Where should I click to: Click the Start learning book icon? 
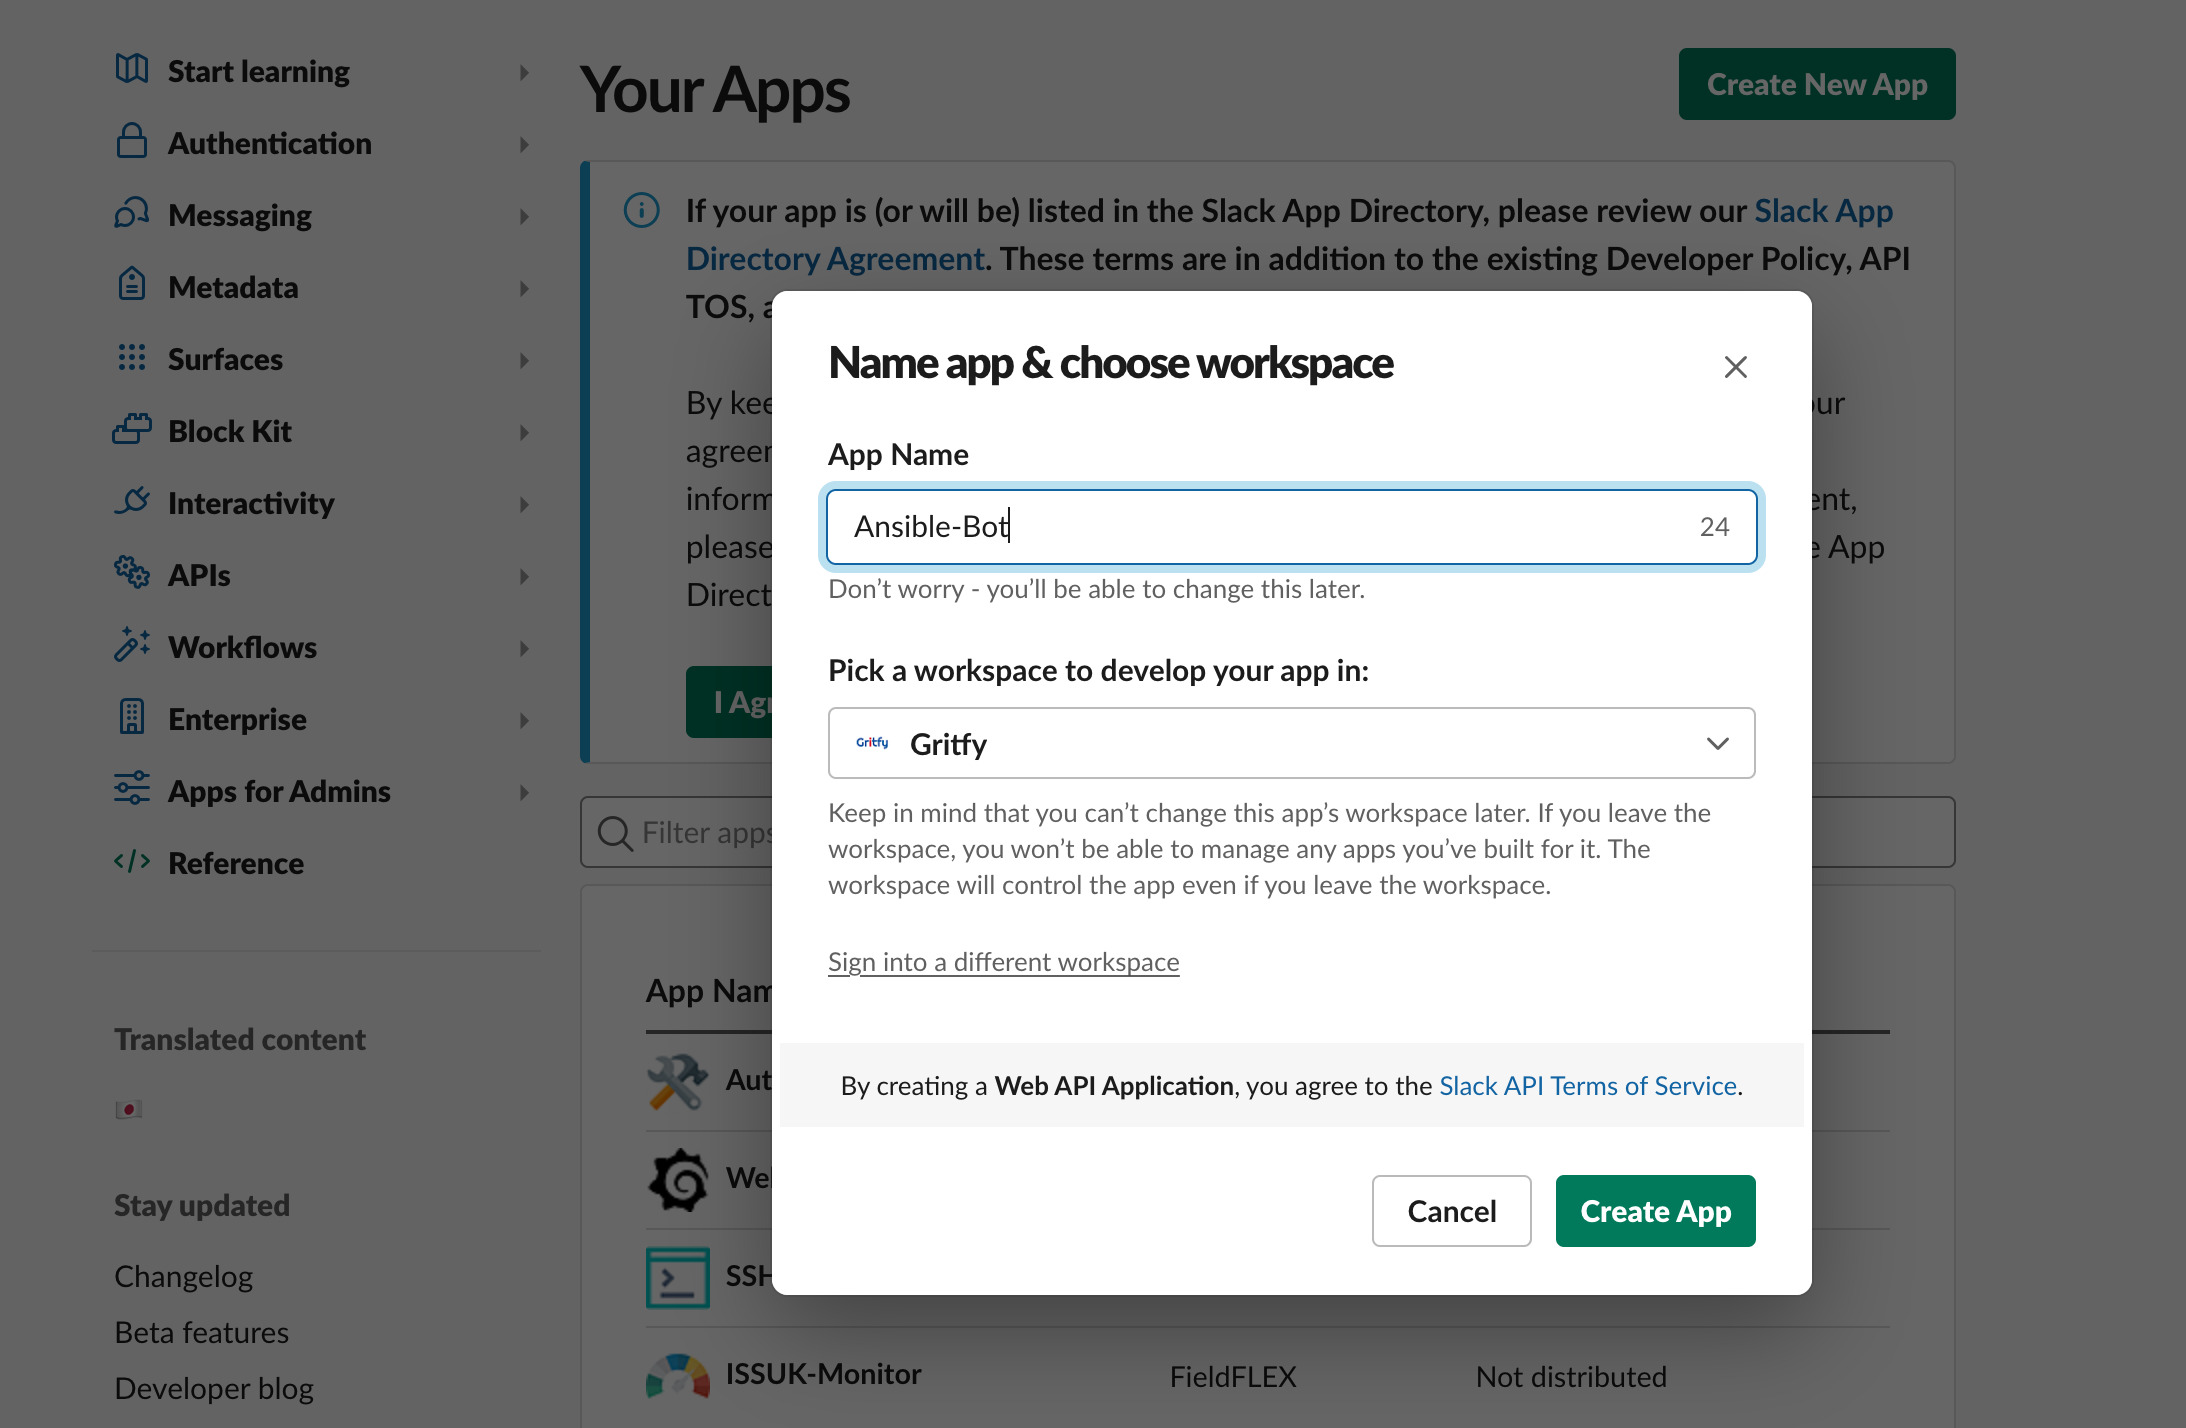coord(132,69)
